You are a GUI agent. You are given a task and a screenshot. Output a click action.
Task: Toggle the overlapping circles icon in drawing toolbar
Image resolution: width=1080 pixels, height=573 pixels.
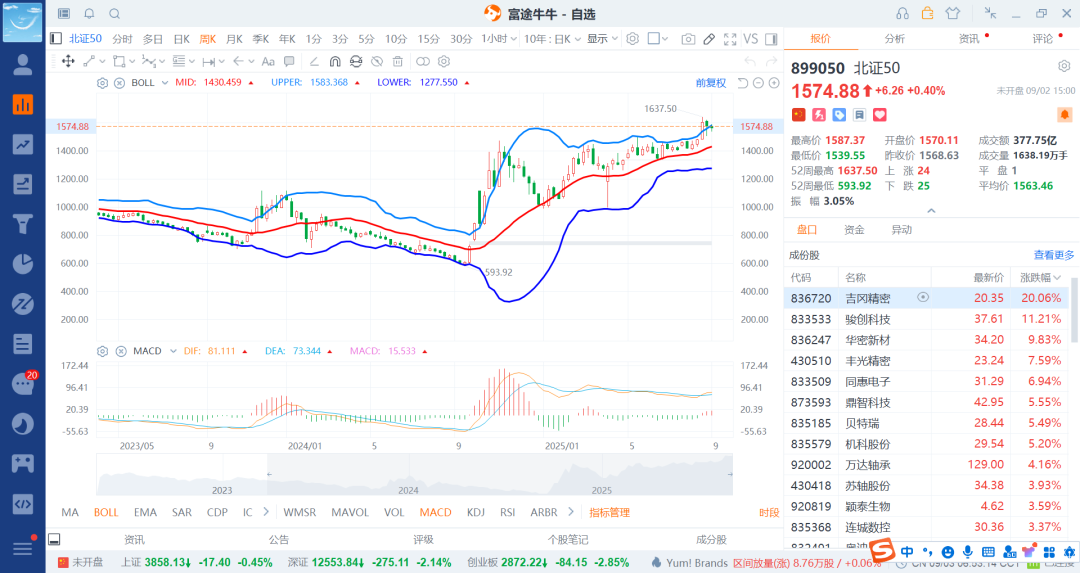[x=423, y=61]
